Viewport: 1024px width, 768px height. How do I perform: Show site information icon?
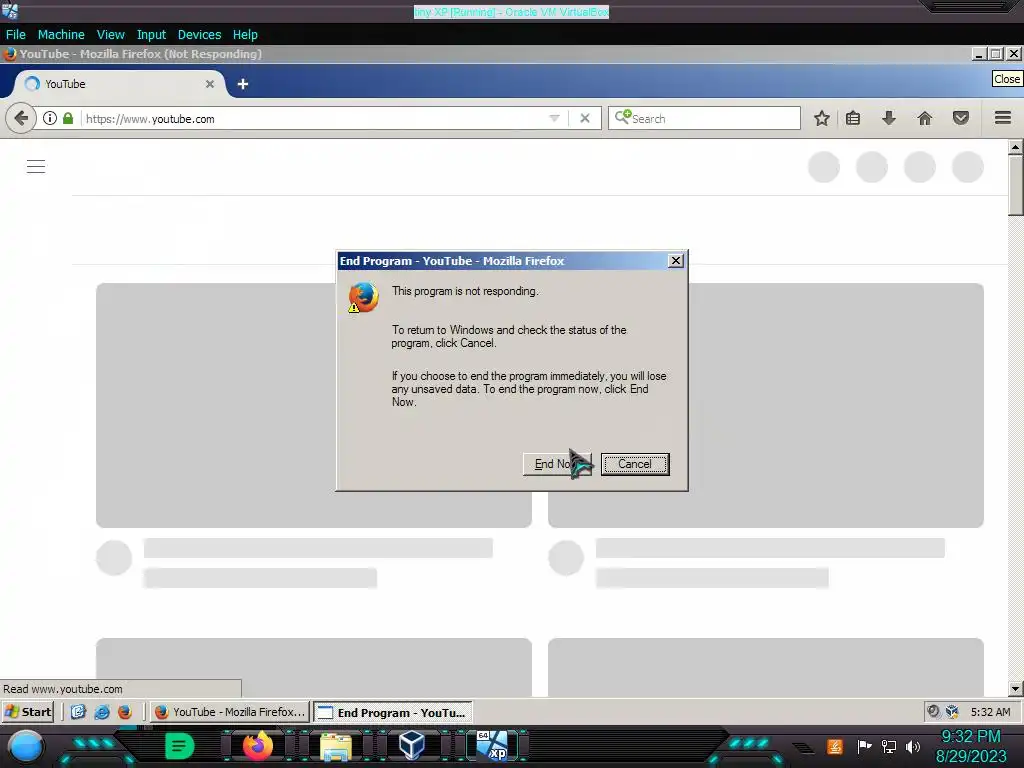(x=50, y=118)
